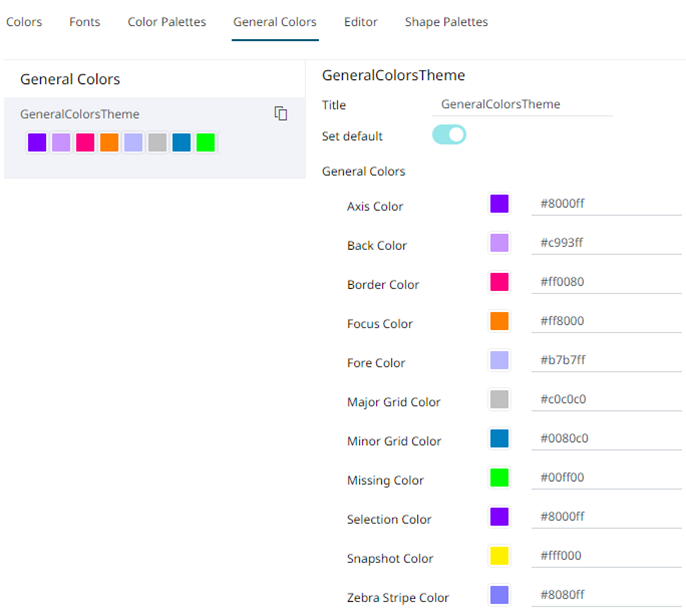The image size is (686, 615).
Task: Open the Fore Color swatch
Action: [x=499, y=360]
